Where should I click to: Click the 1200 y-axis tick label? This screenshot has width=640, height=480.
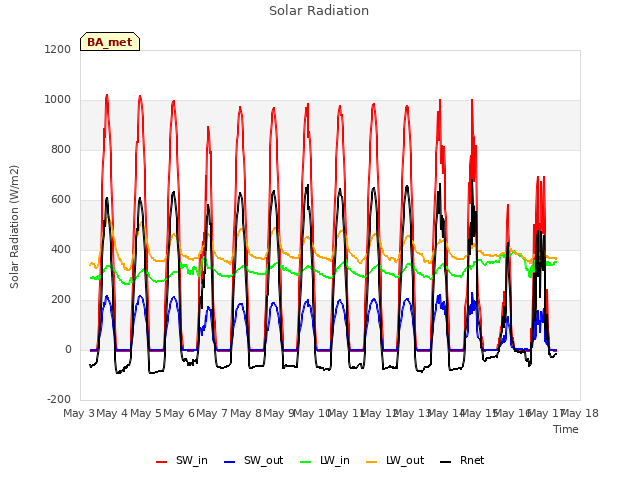point(58,49)
